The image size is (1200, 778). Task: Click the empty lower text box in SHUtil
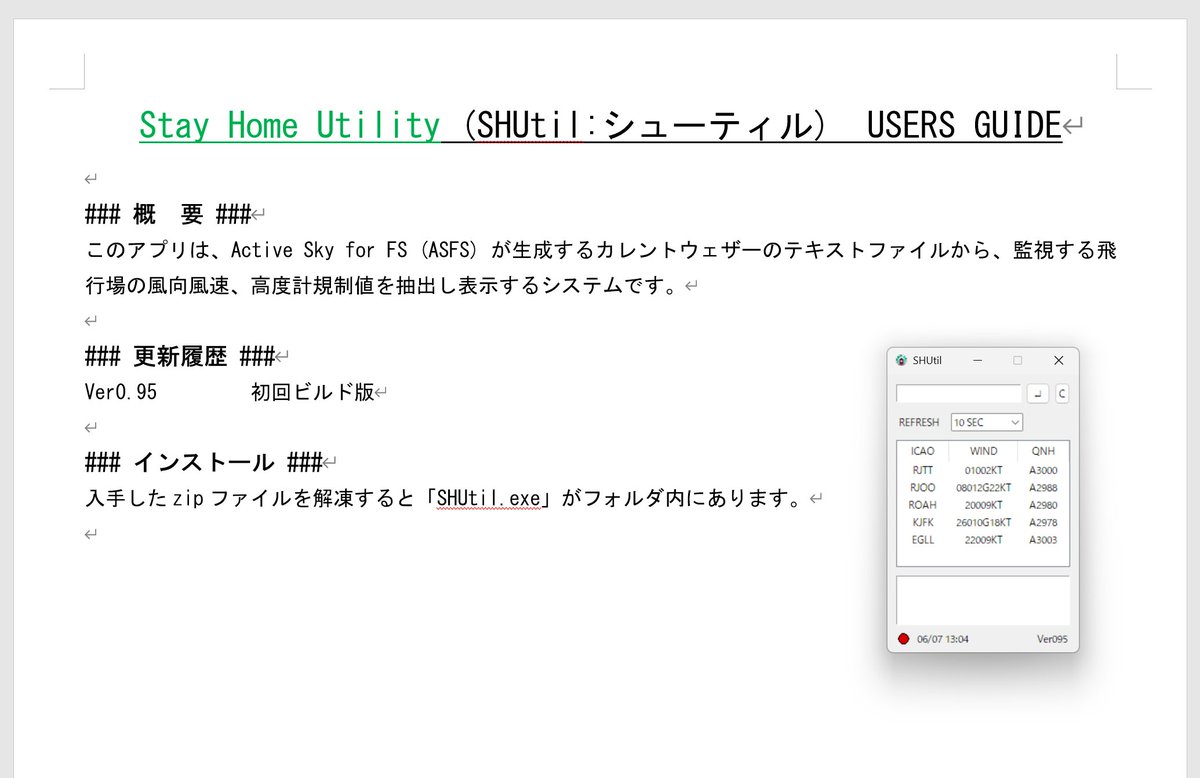[983, 601]
